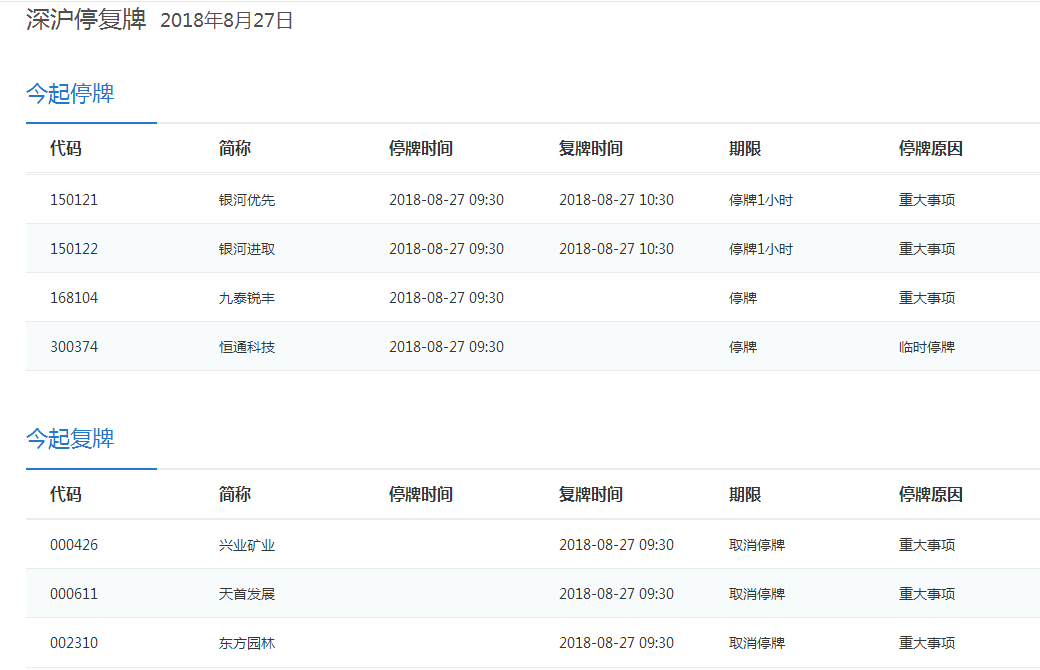Click 重大事项 reason for 九泰锐丰

coord(927,298)
